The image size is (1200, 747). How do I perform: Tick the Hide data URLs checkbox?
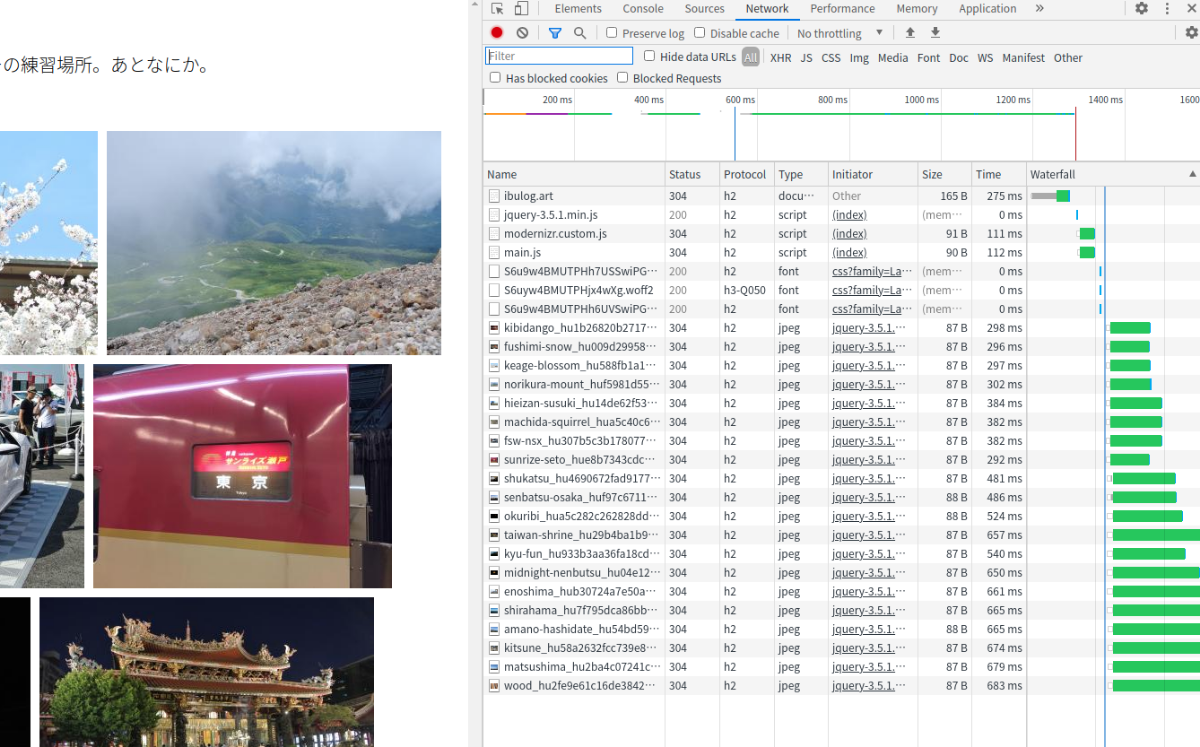(650, 57)
